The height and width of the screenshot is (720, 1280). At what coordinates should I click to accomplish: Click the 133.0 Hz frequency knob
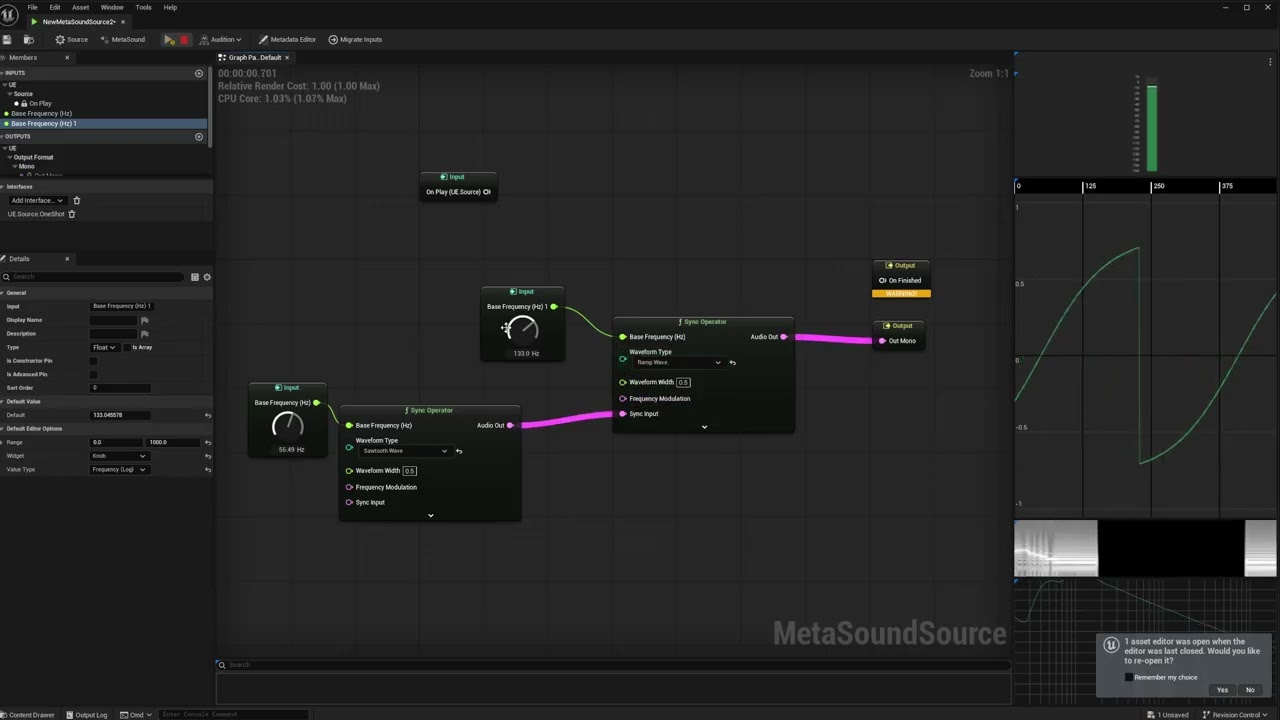[x=523, y=329]
